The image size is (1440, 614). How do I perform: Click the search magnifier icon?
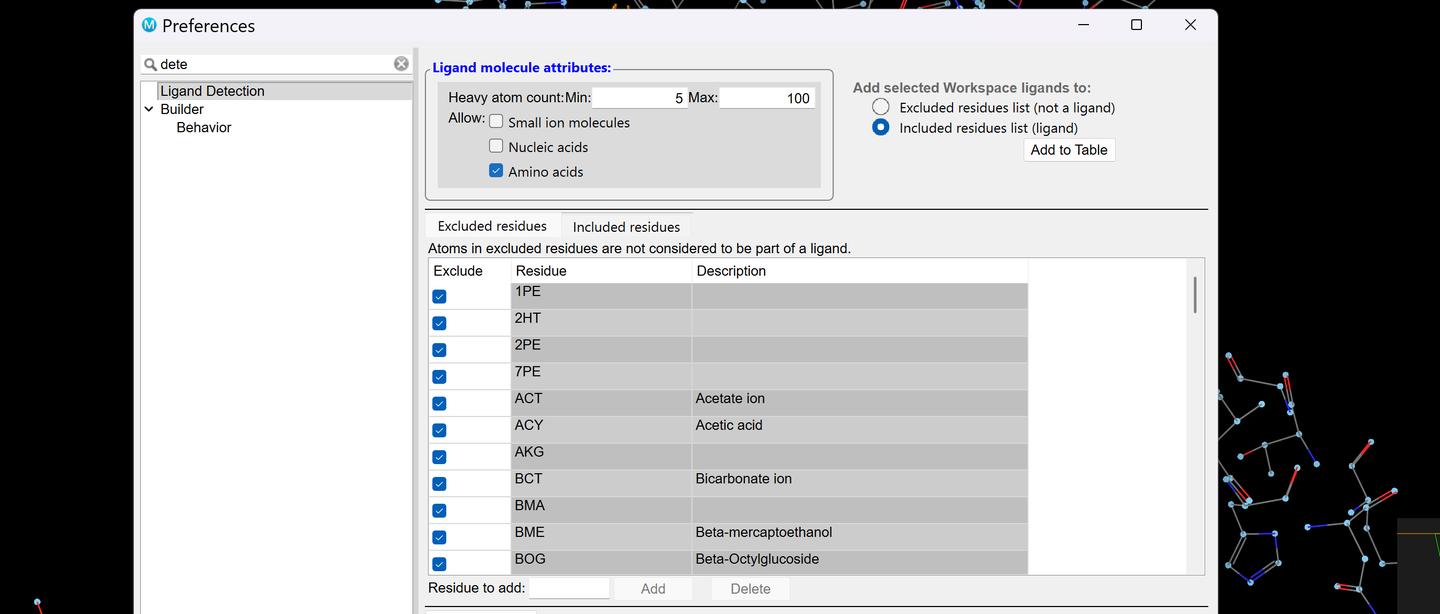(151, 64)
